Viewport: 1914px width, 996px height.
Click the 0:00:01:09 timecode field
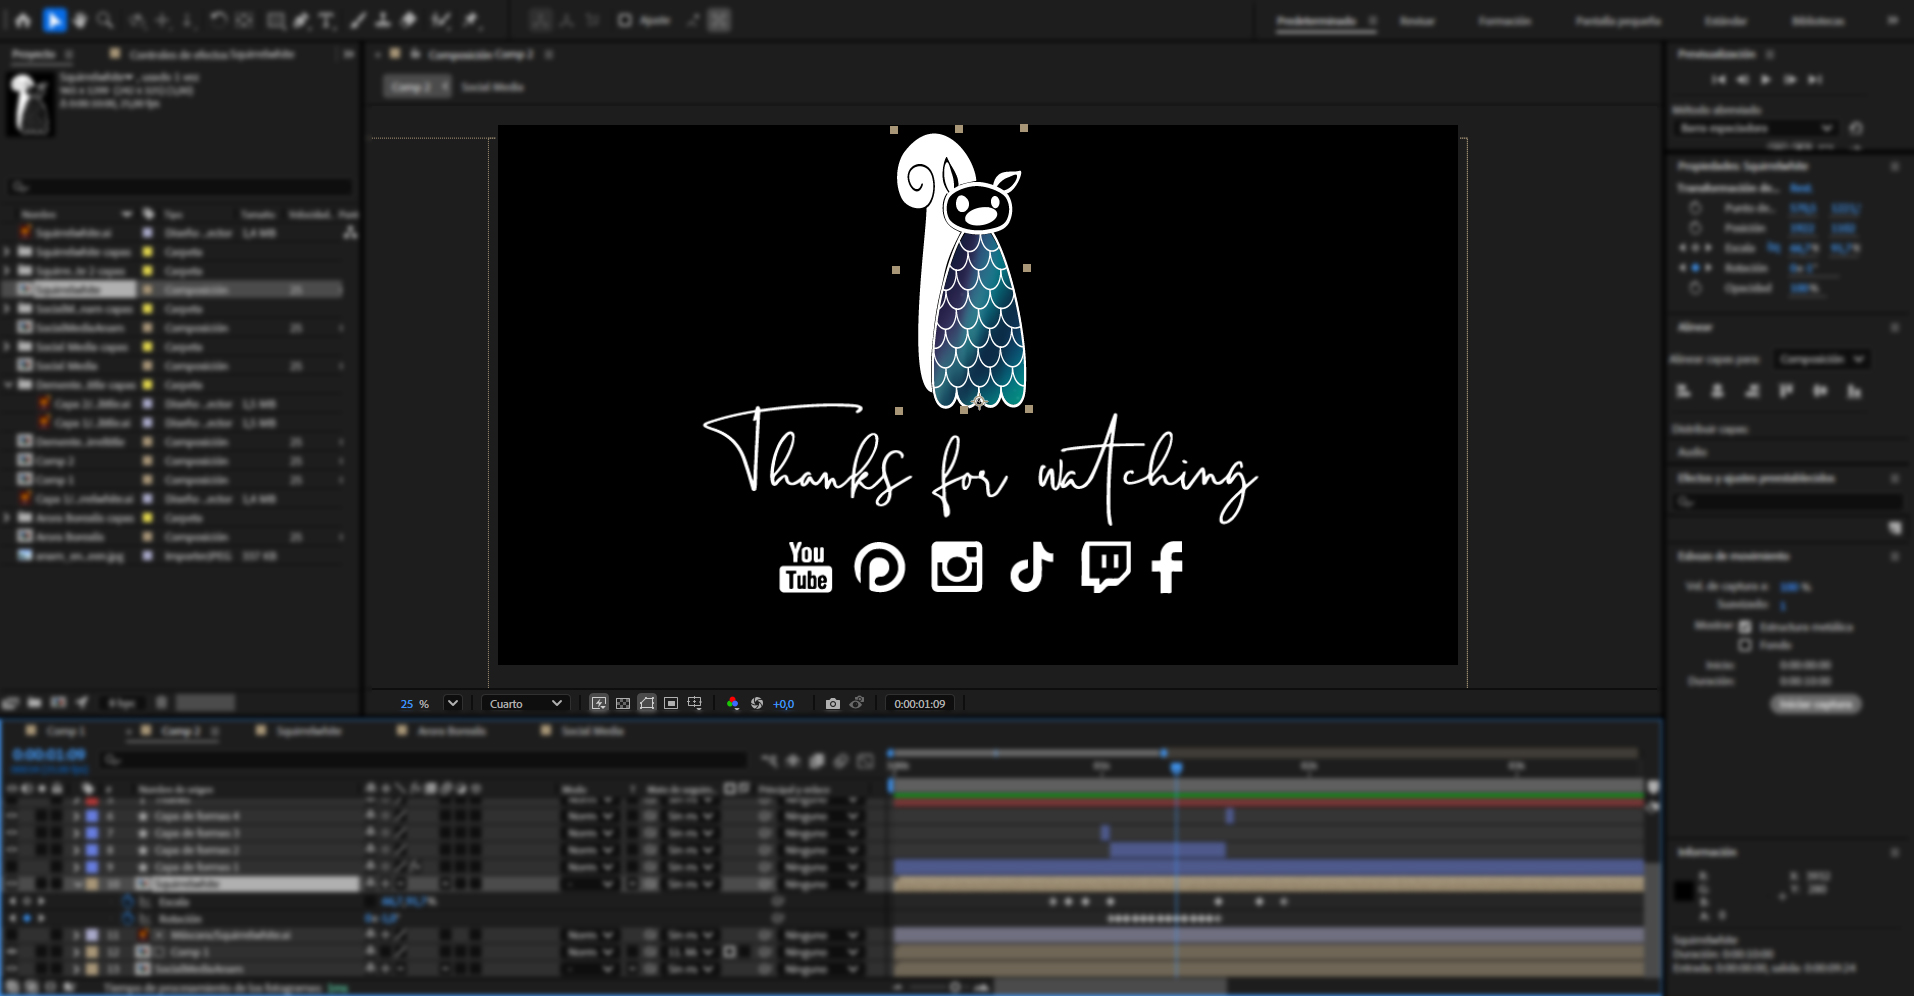[919, 703]
